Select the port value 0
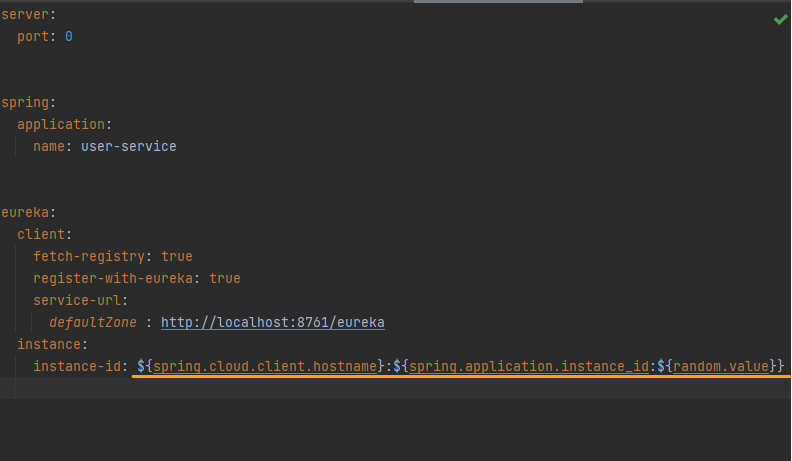The width and height of the screenshot is (792, 461). tap(69, 36)
